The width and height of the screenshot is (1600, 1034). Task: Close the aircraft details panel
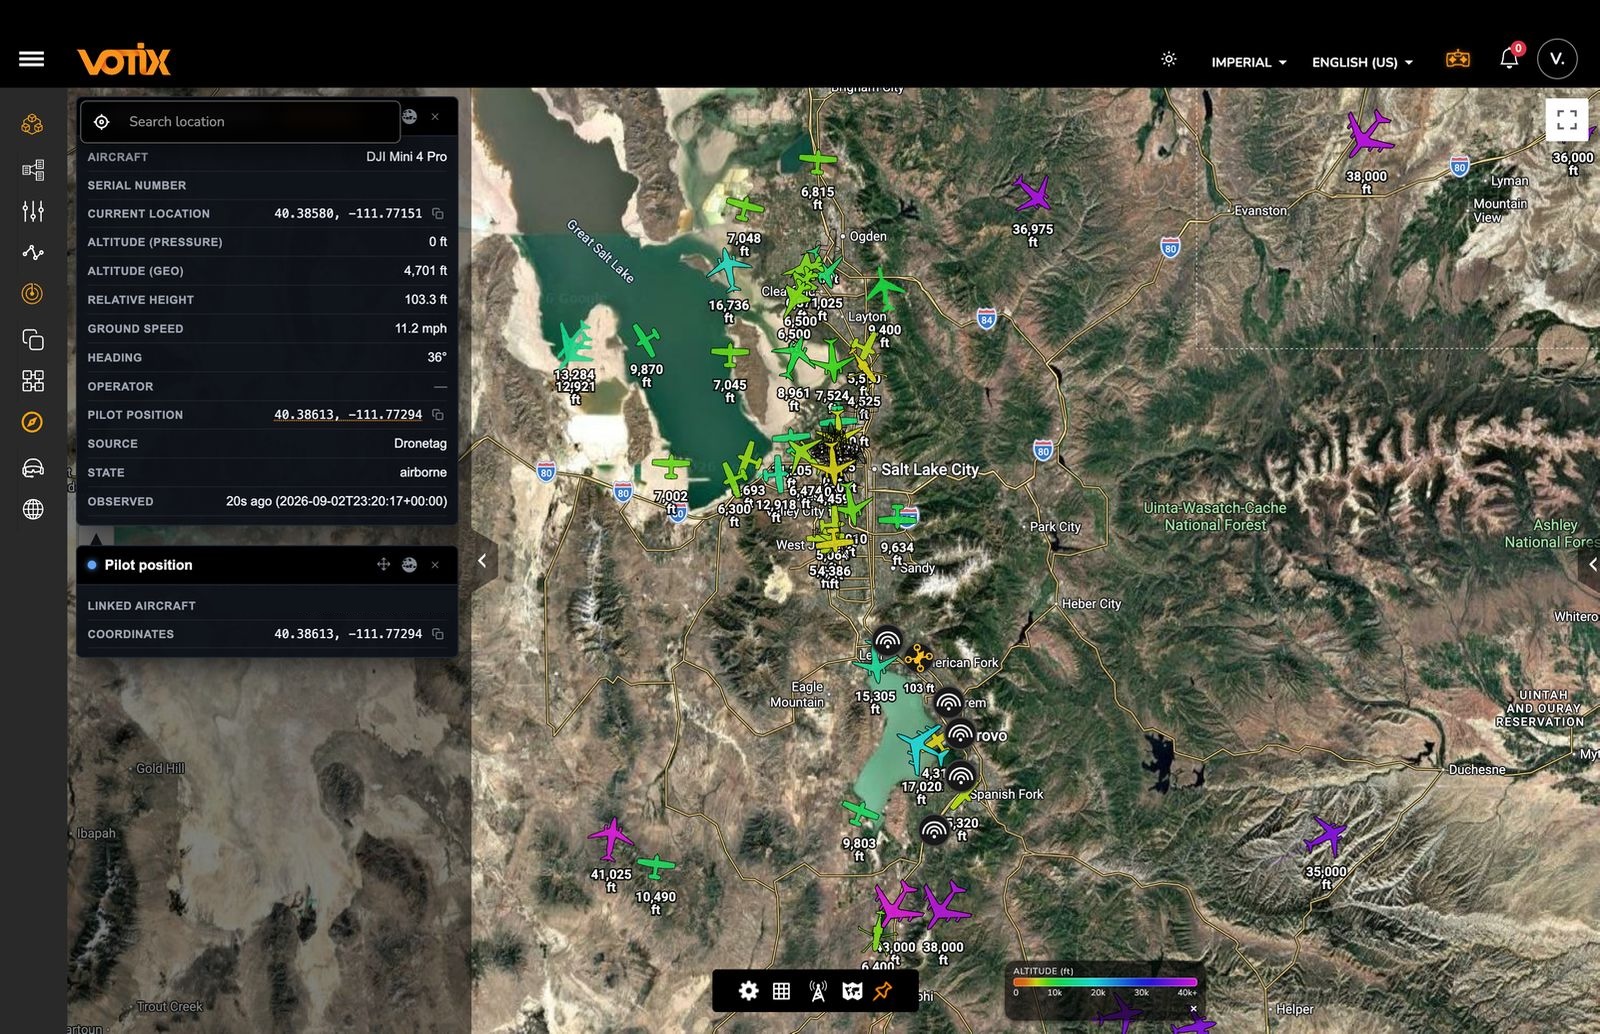pos(435,117)
